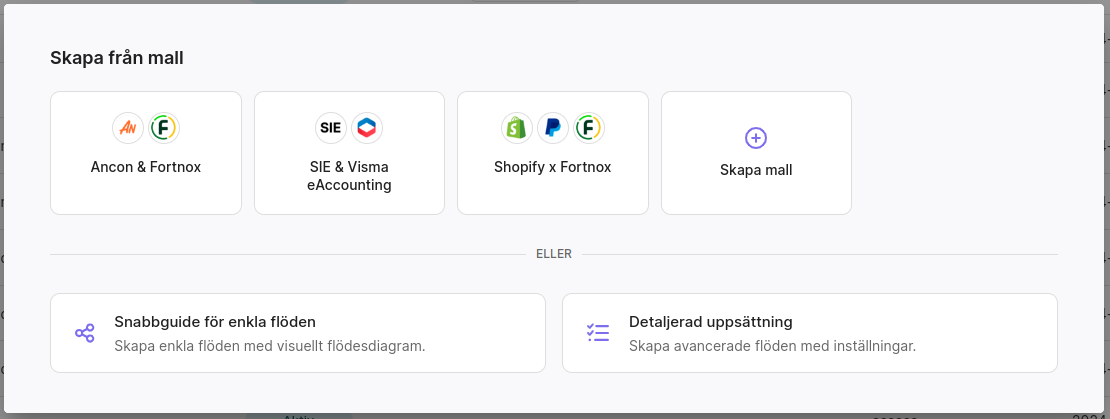The width and height of the screenshot is (1110, 419).
Task: Click the Ancon logo icon
Action: [x=128, y=128]
